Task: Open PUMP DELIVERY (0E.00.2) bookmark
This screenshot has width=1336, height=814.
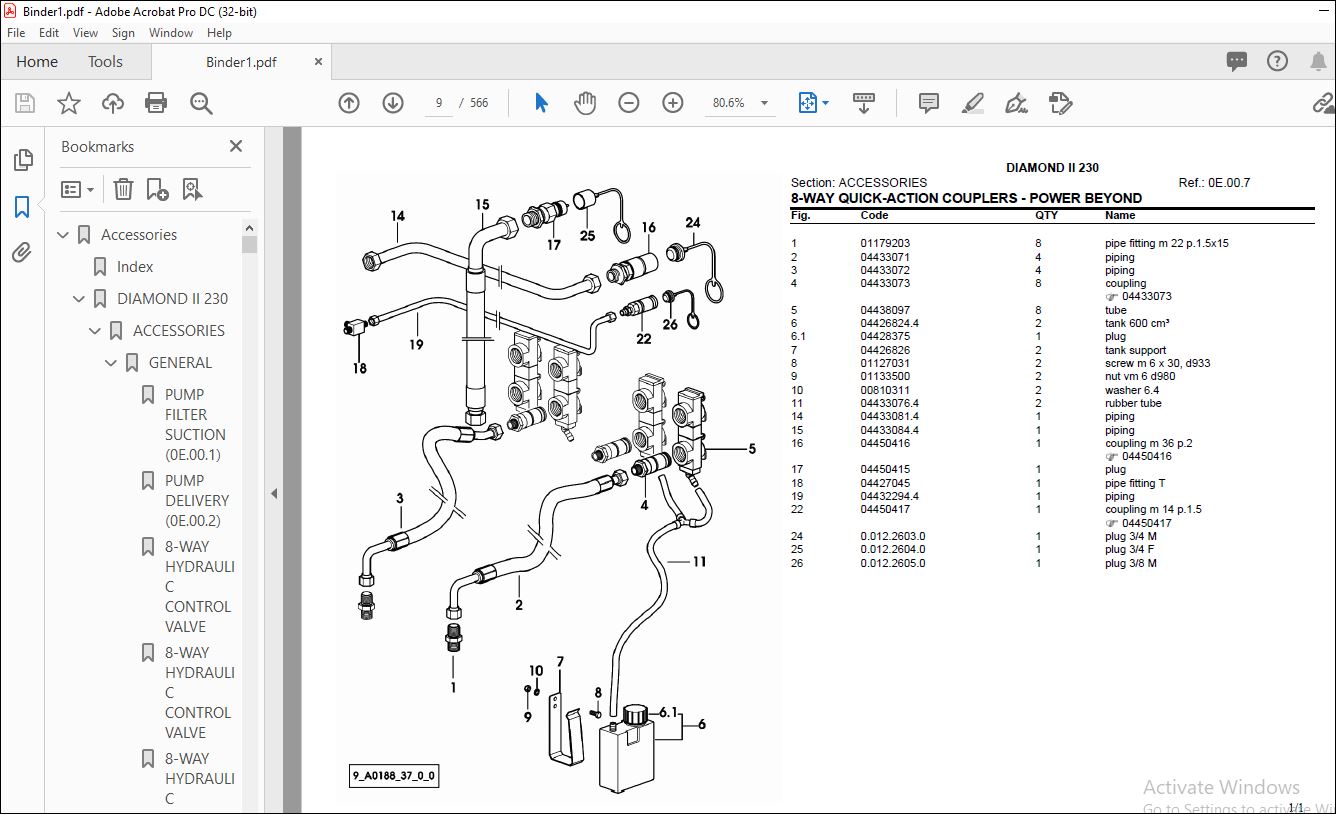Action: point(197,500)
